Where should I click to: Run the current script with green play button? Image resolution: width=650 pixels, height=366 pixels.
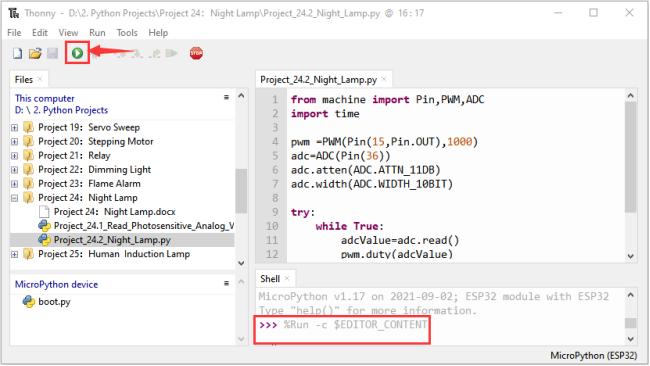coord(77,53)
